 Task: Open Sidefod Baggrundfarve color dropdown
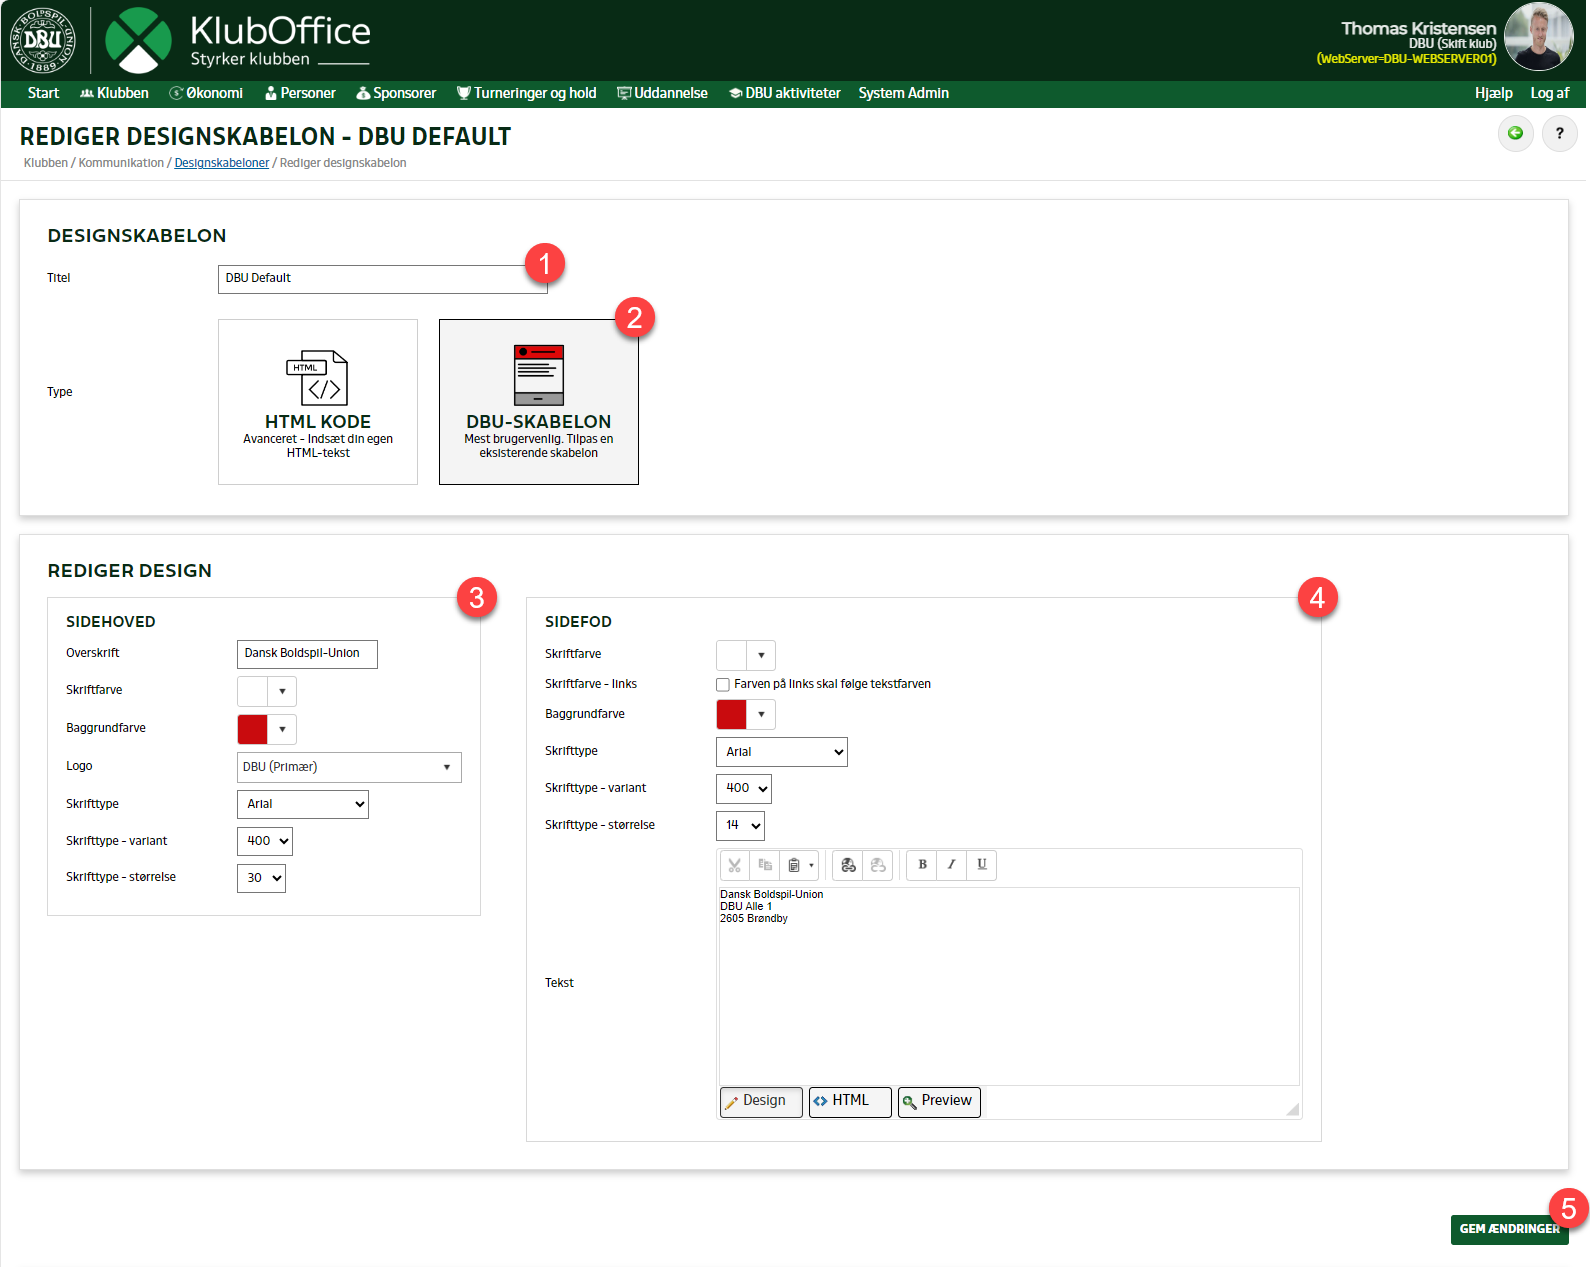761,714
